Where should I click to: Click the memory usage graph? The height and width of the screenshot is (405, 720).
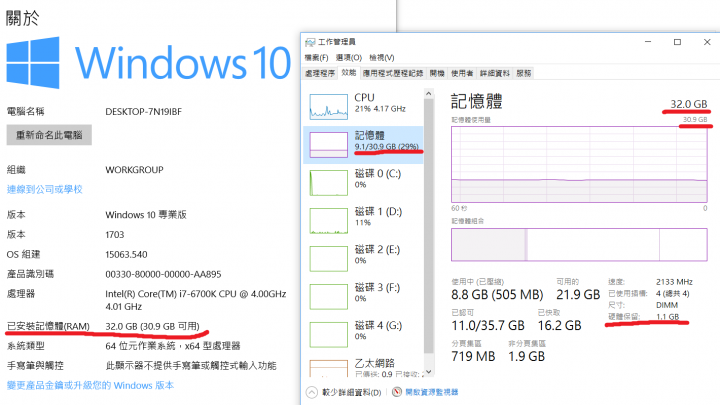(579, 164)
